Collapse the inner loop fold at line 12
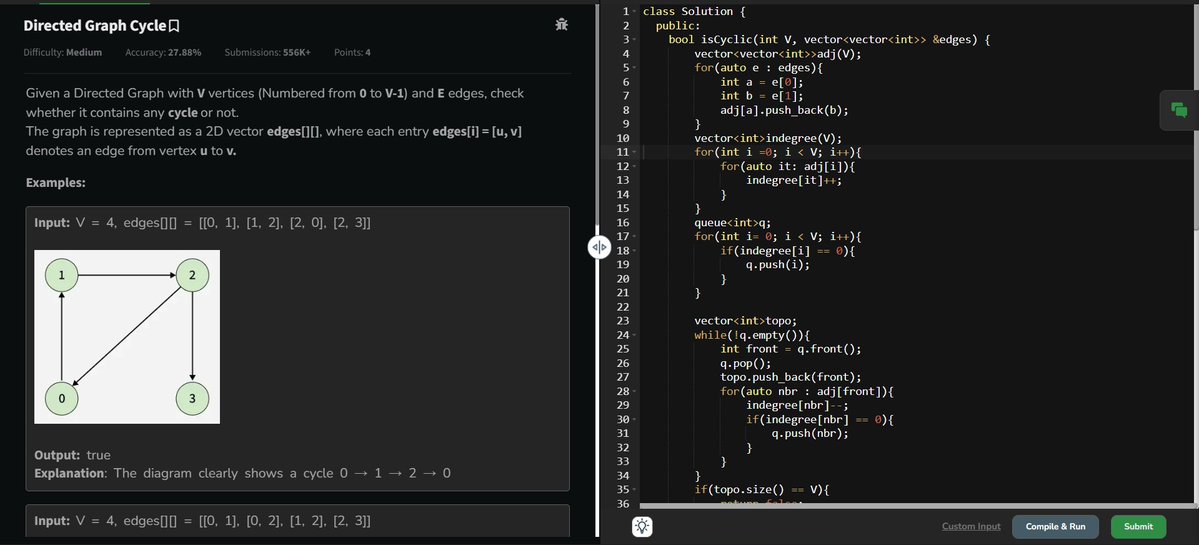Image resolution: width=1199 pixels, height=545 pixels. click(634, 167)
